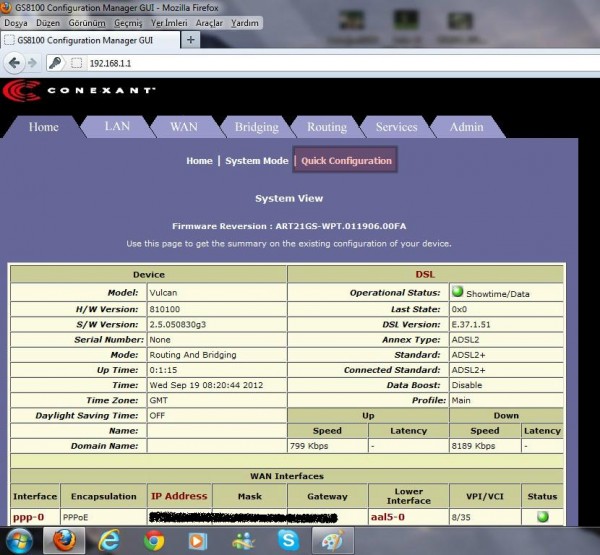Click the ppp-0 interface link
Viewport: 600px width, 555px height.
[x=28, y=517]
